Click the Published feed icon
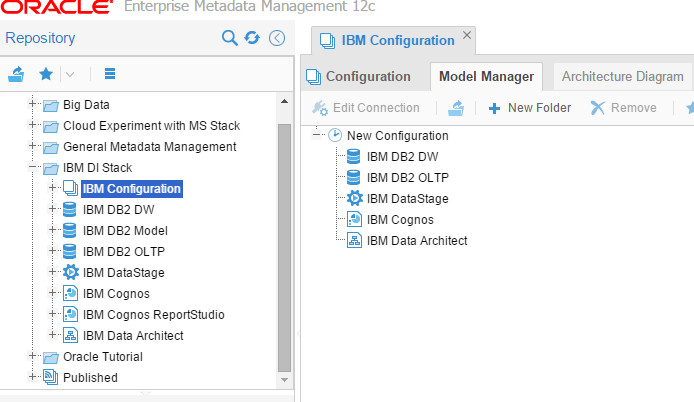 [x=50, y=377]
